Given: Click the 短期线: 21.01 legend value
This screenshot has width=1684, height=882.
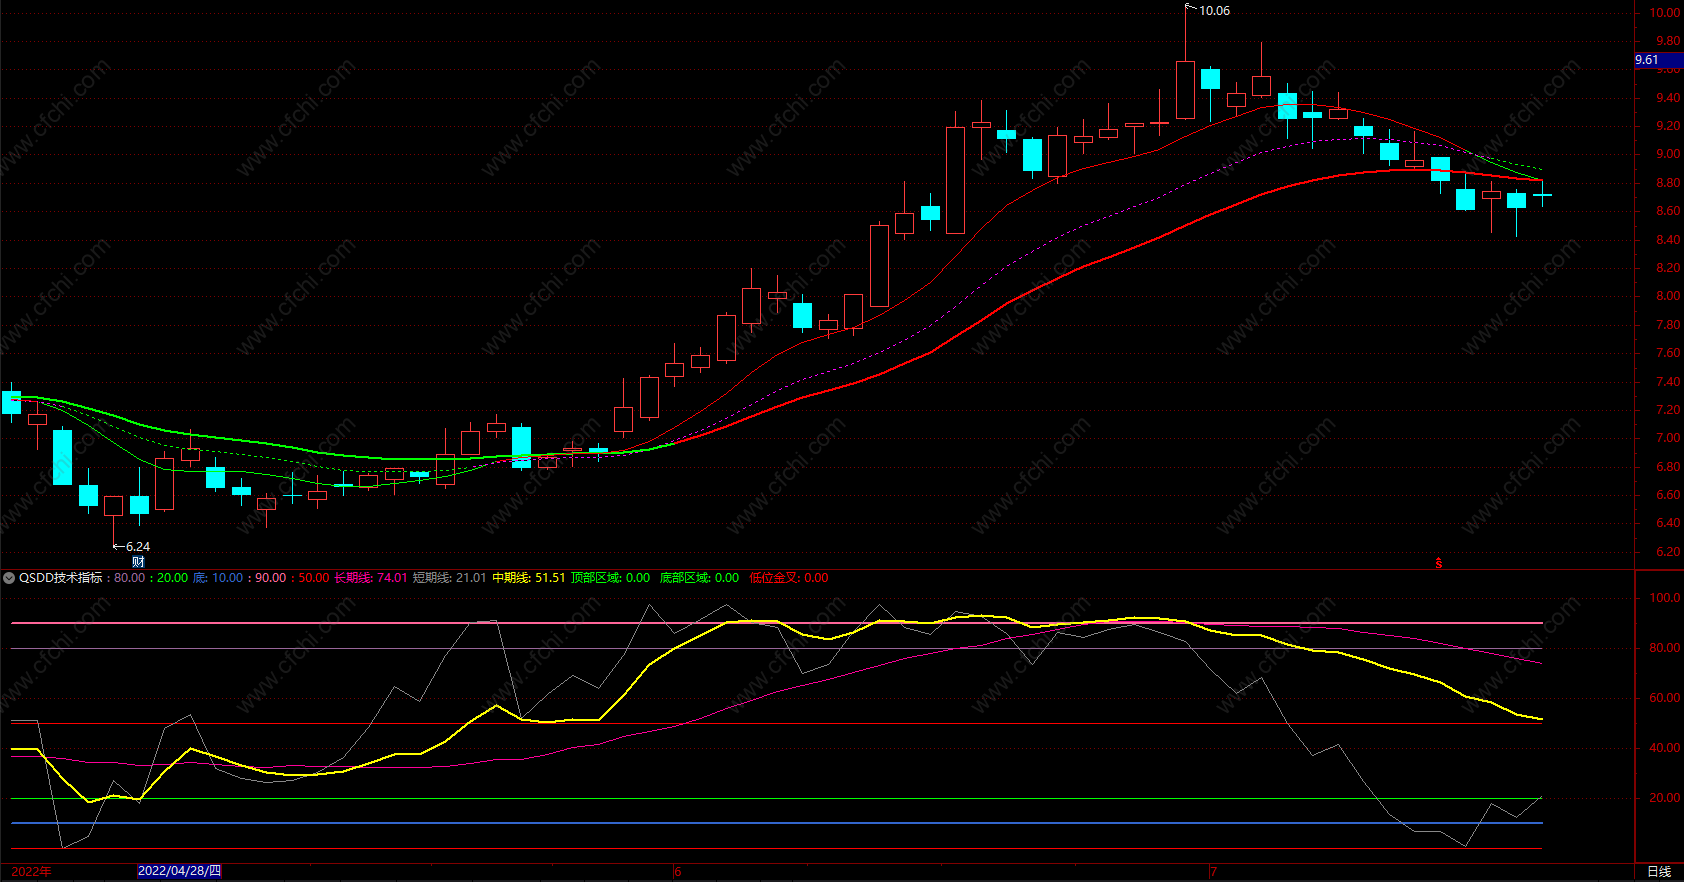Looking at the screenshot, I should (x=449, y=578).
